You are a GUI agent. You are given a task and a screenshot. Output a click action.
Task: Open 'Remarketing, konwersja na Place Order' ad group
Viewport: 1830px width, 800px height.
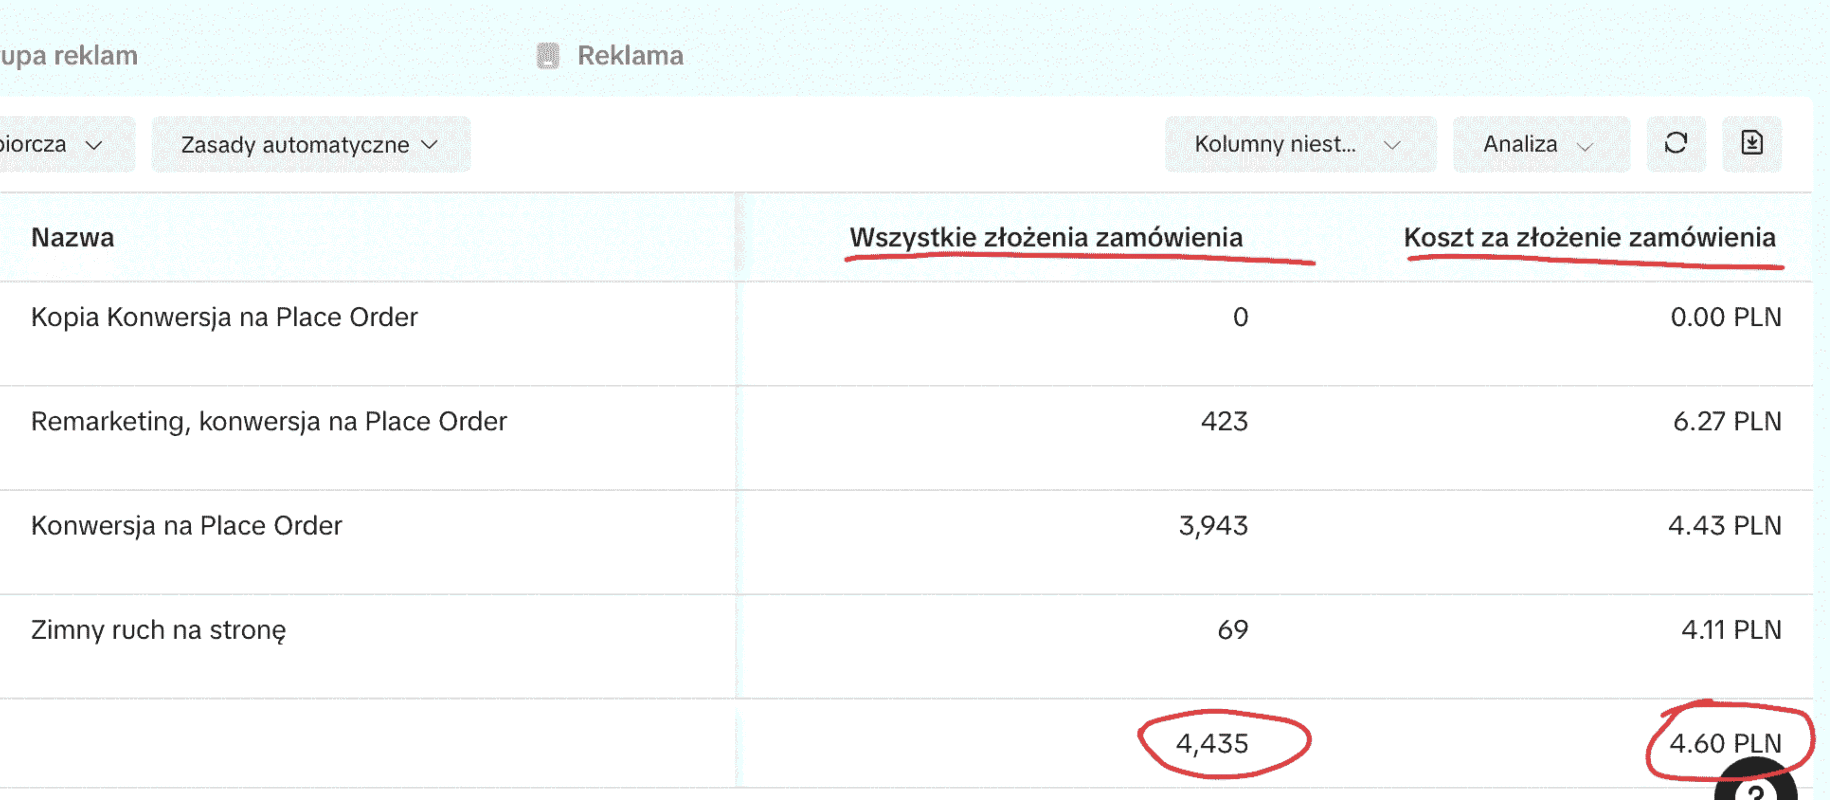coord(269,421)
